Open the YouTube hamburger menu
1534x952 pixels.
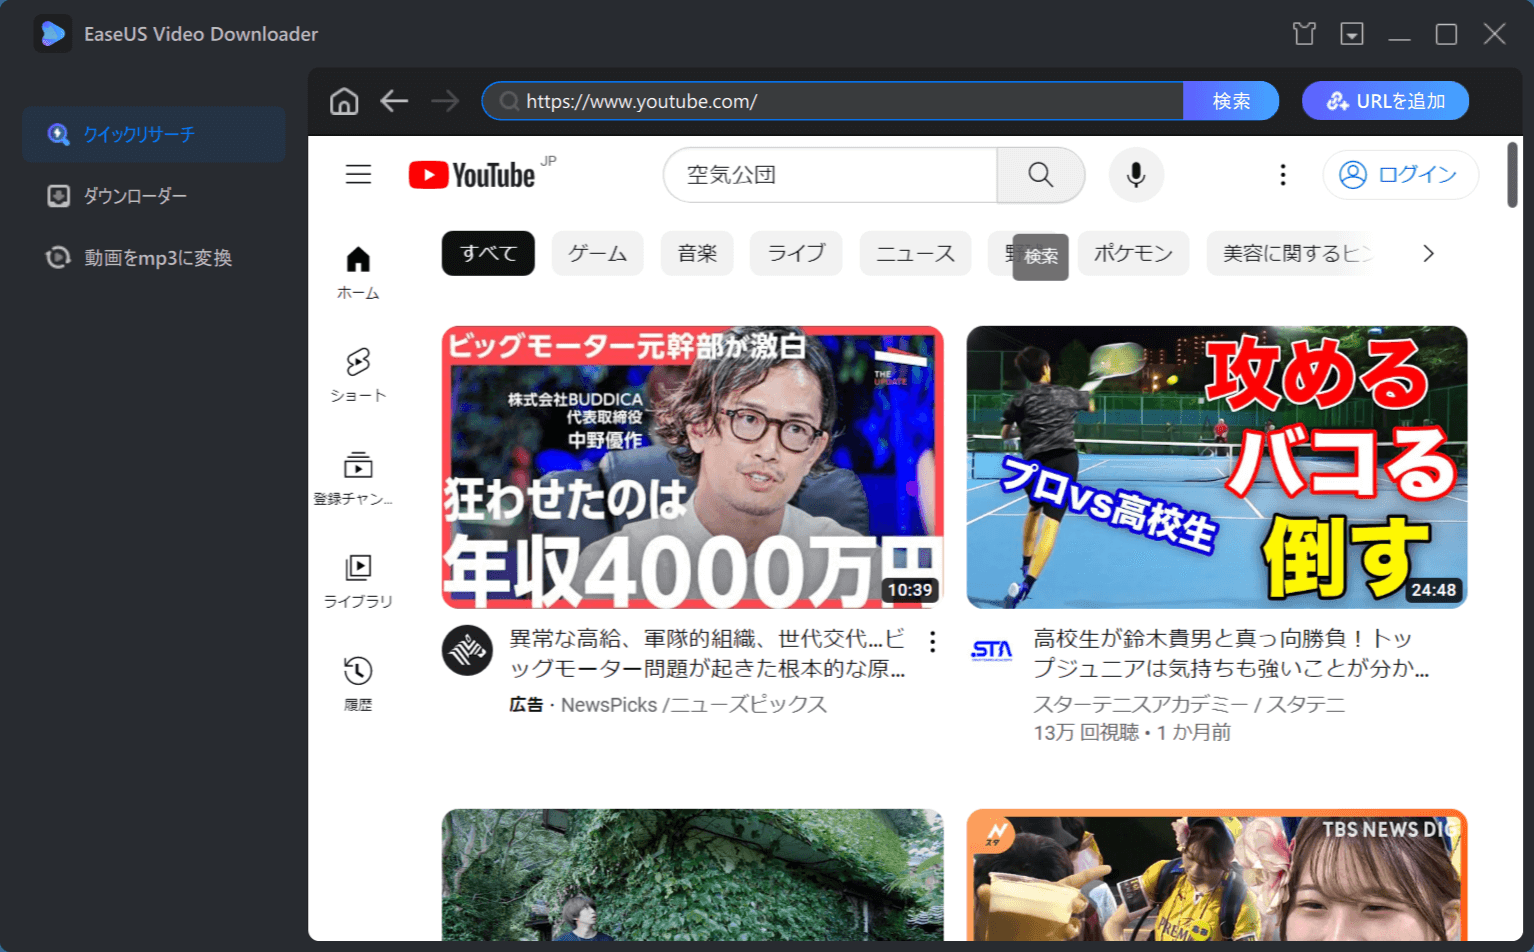358,175
